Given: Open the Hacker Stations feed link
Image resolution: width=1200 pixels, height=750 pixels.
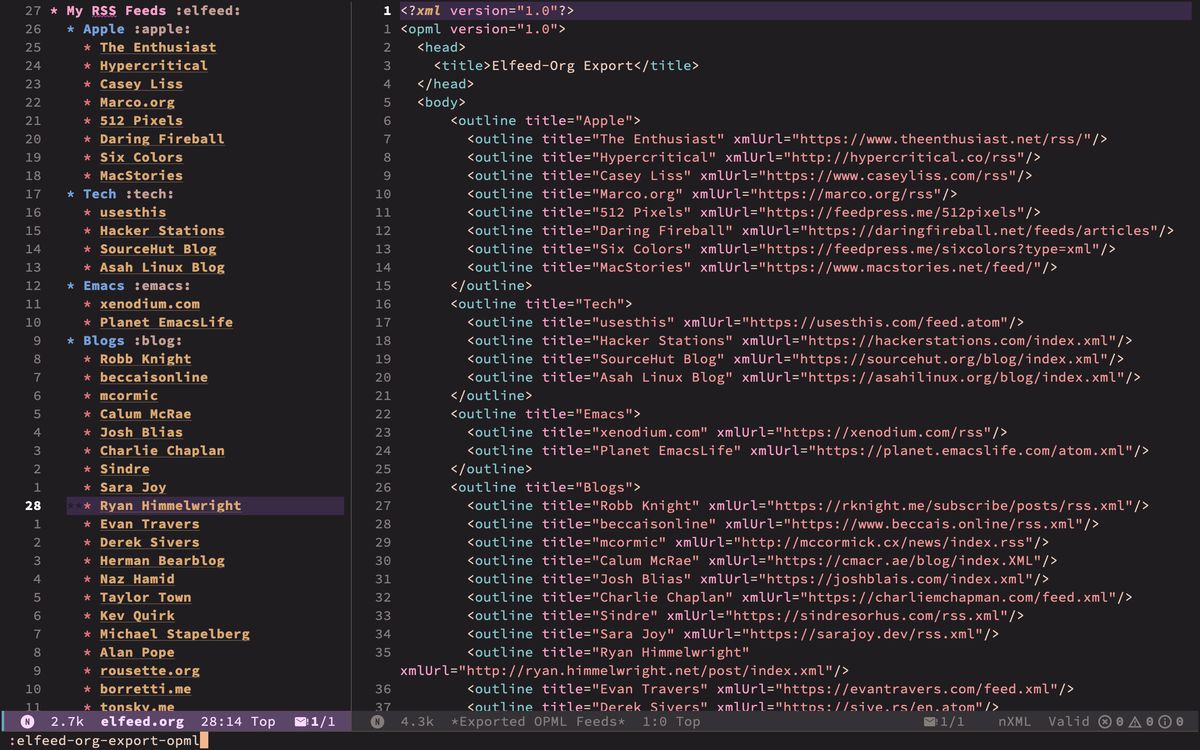Looking at the screenshot, I should pos(162,231).
